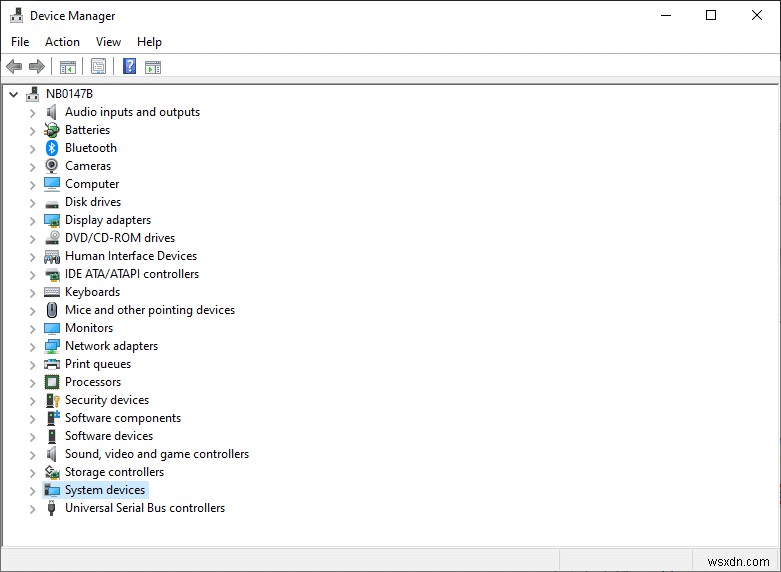The height and width of the screenshot is (572, 781).
Task: Click the Storage controllers icon
Action: (52, 472)
